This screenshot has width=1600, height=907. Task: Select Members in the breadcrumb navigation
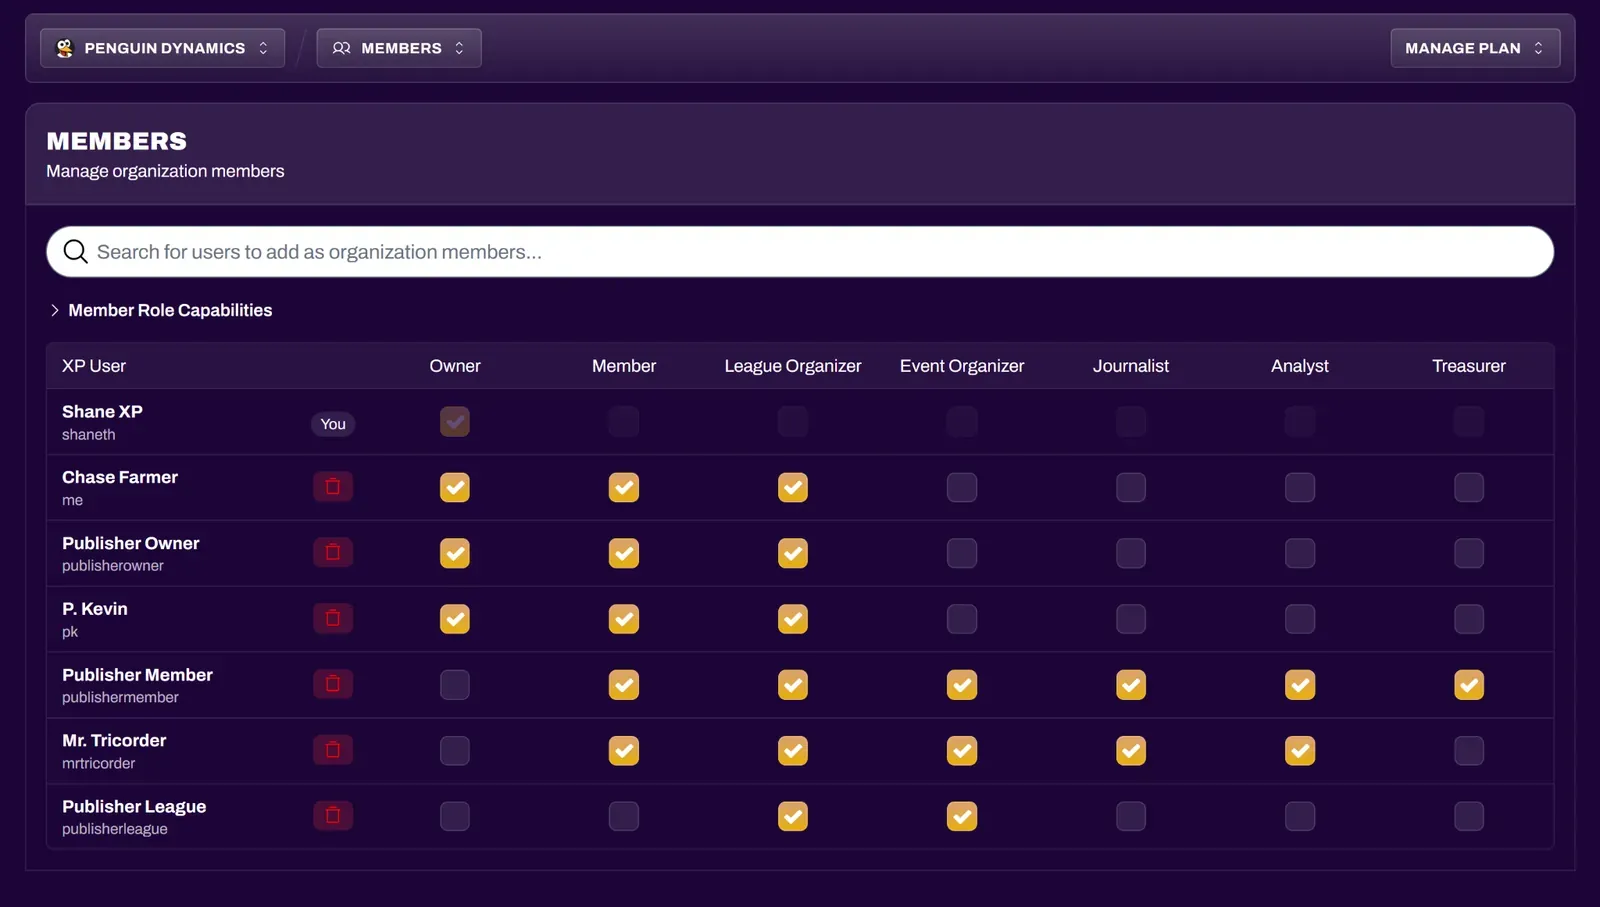click(398, 47)
